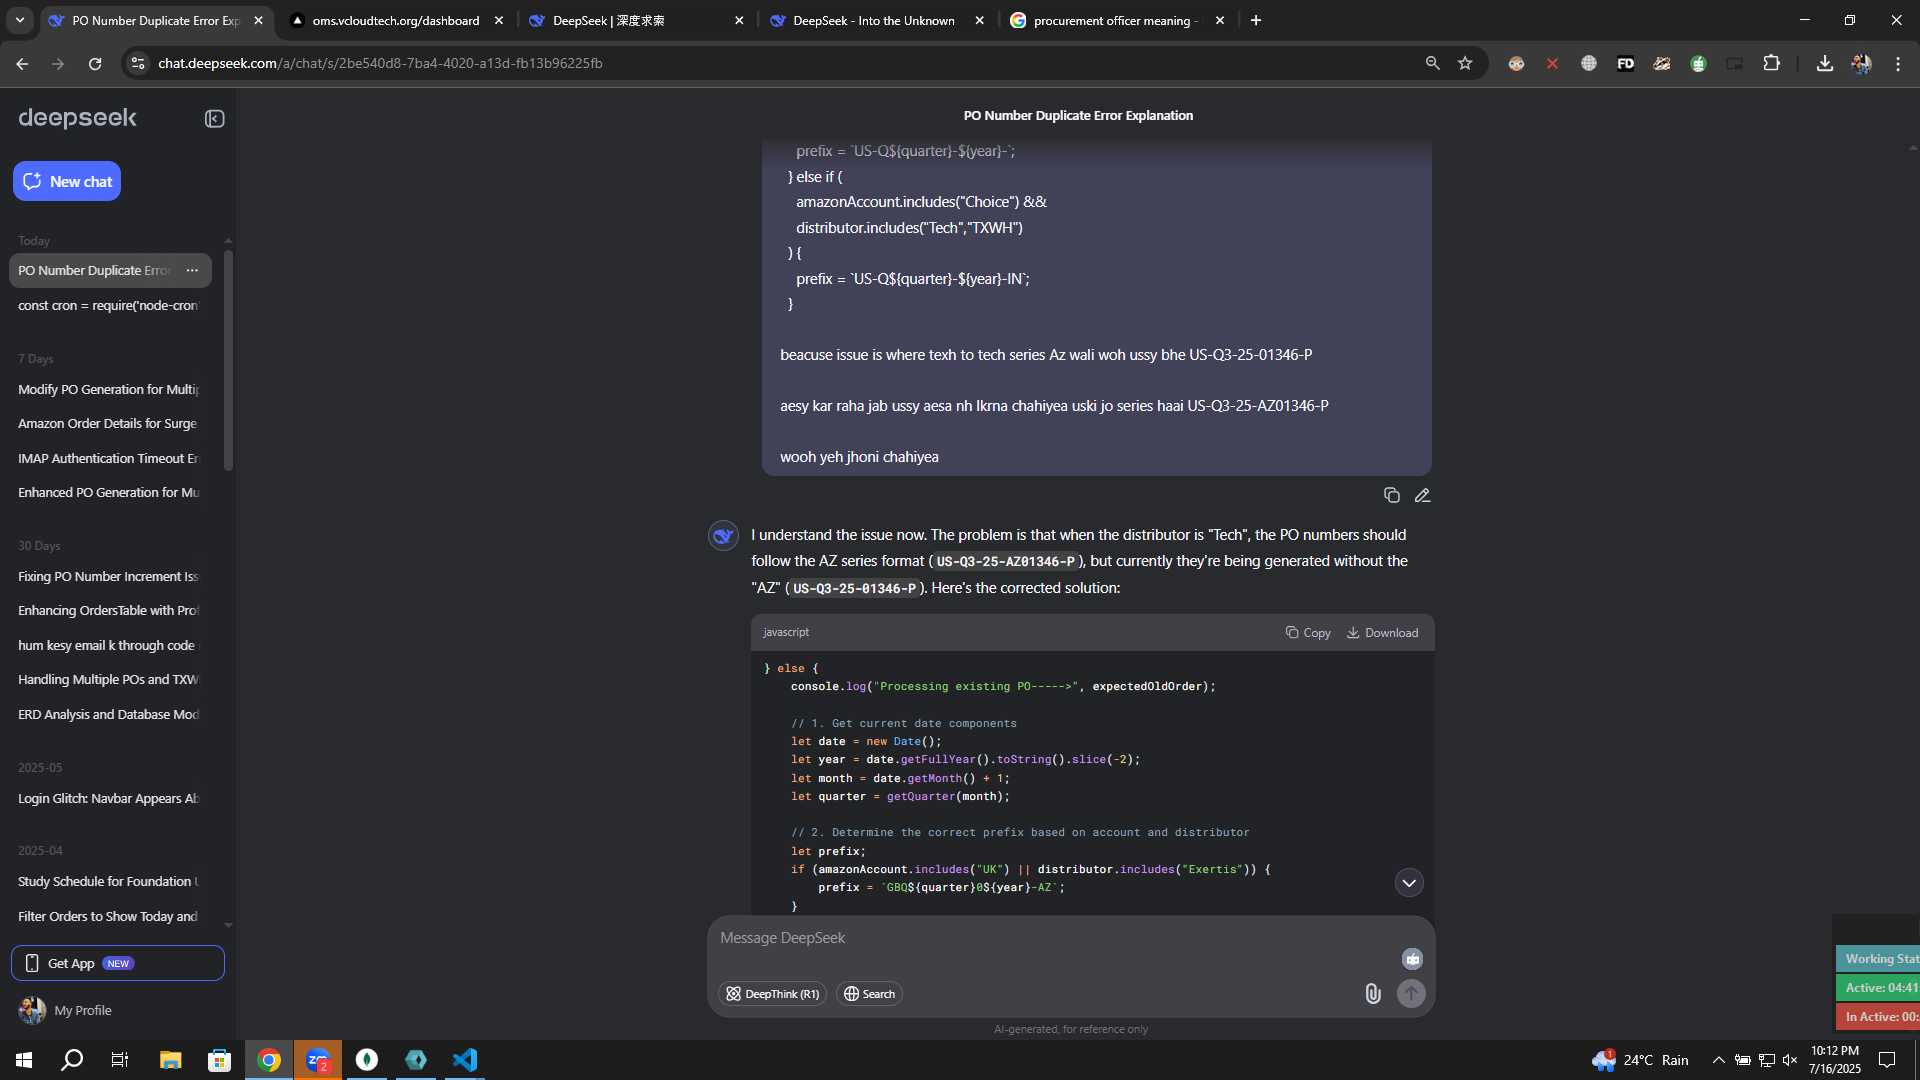Open Enhanced PO Generation chat

point(110,492)
